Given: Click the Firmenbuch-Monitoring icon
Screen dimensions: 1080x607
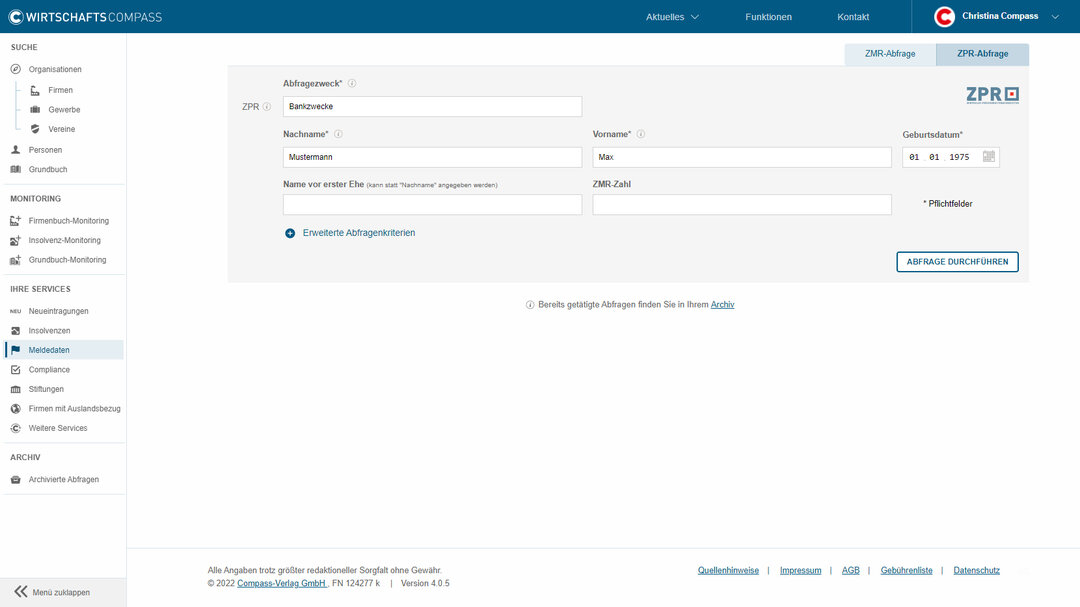Looking at the screenshot, I should (16, 220).
